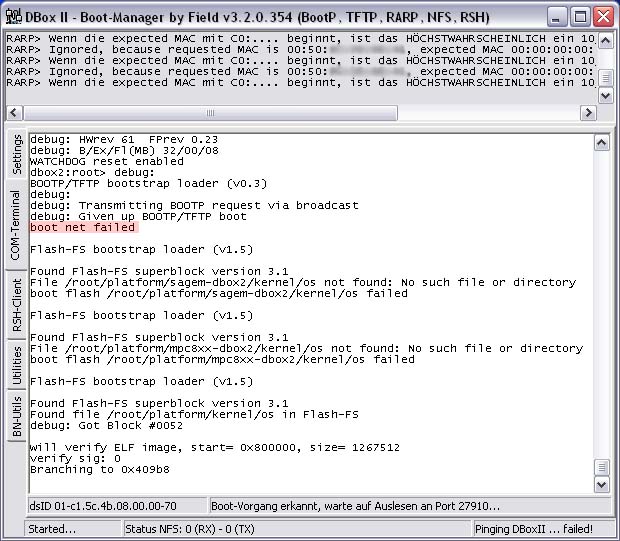Open the RSH-Client tab
This screenshot has height=541, width=620.
click(16, 305)
